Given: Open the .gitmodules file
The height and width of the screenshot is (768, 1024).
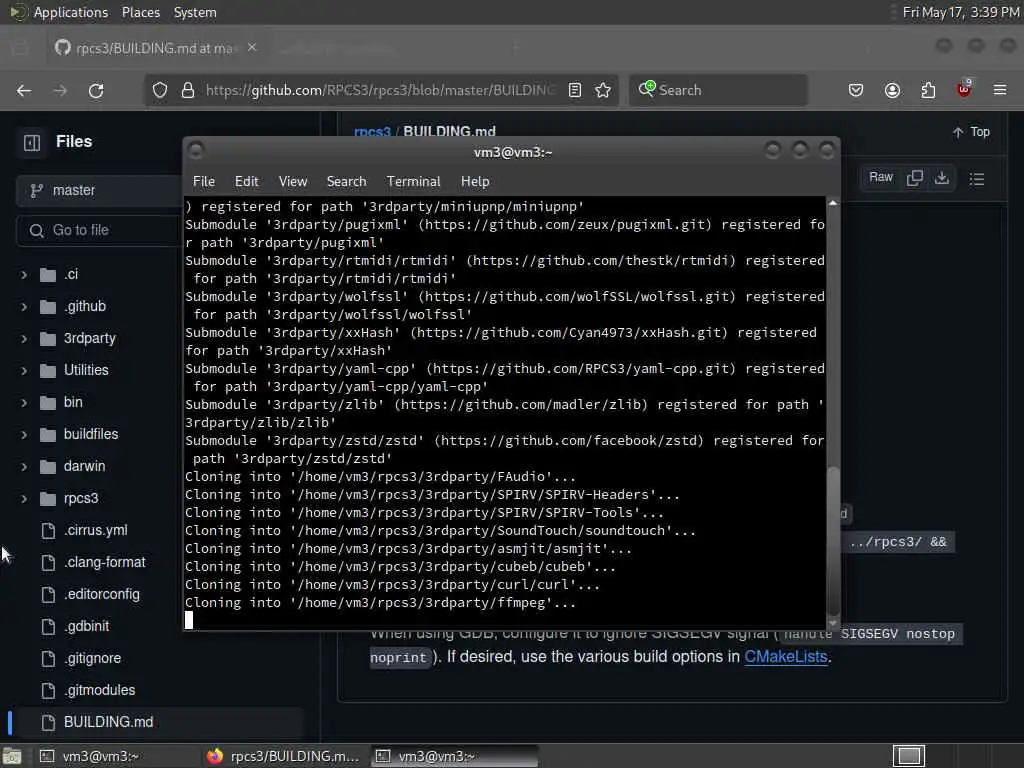Looking at the screenshot, I should 99,690.
